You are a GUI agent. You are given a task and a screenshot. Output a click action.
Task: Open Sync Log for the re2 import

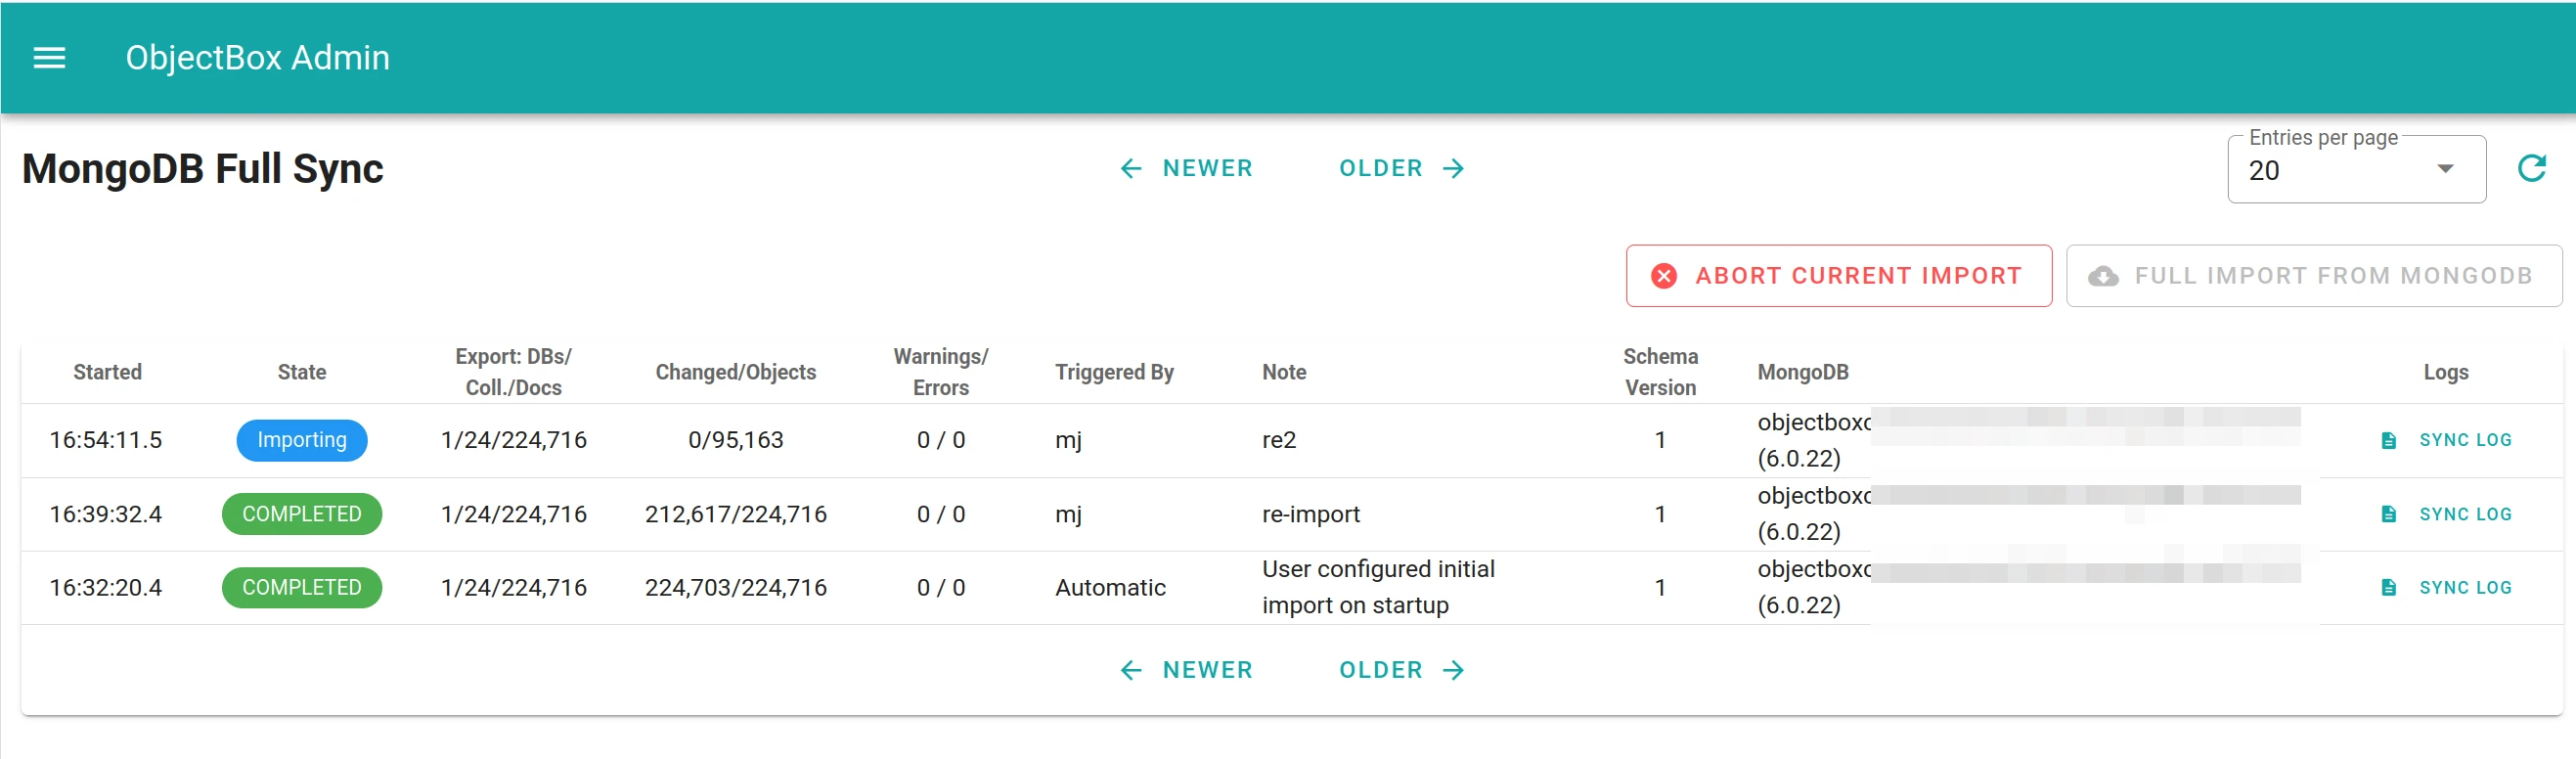pyautogui.click(x=2446, y=440)
